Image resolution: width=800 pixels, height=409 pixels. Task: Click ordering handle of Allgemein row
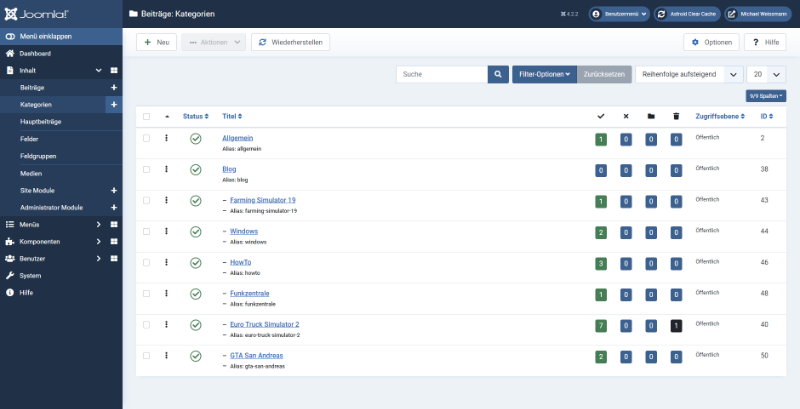click(166, 138)
